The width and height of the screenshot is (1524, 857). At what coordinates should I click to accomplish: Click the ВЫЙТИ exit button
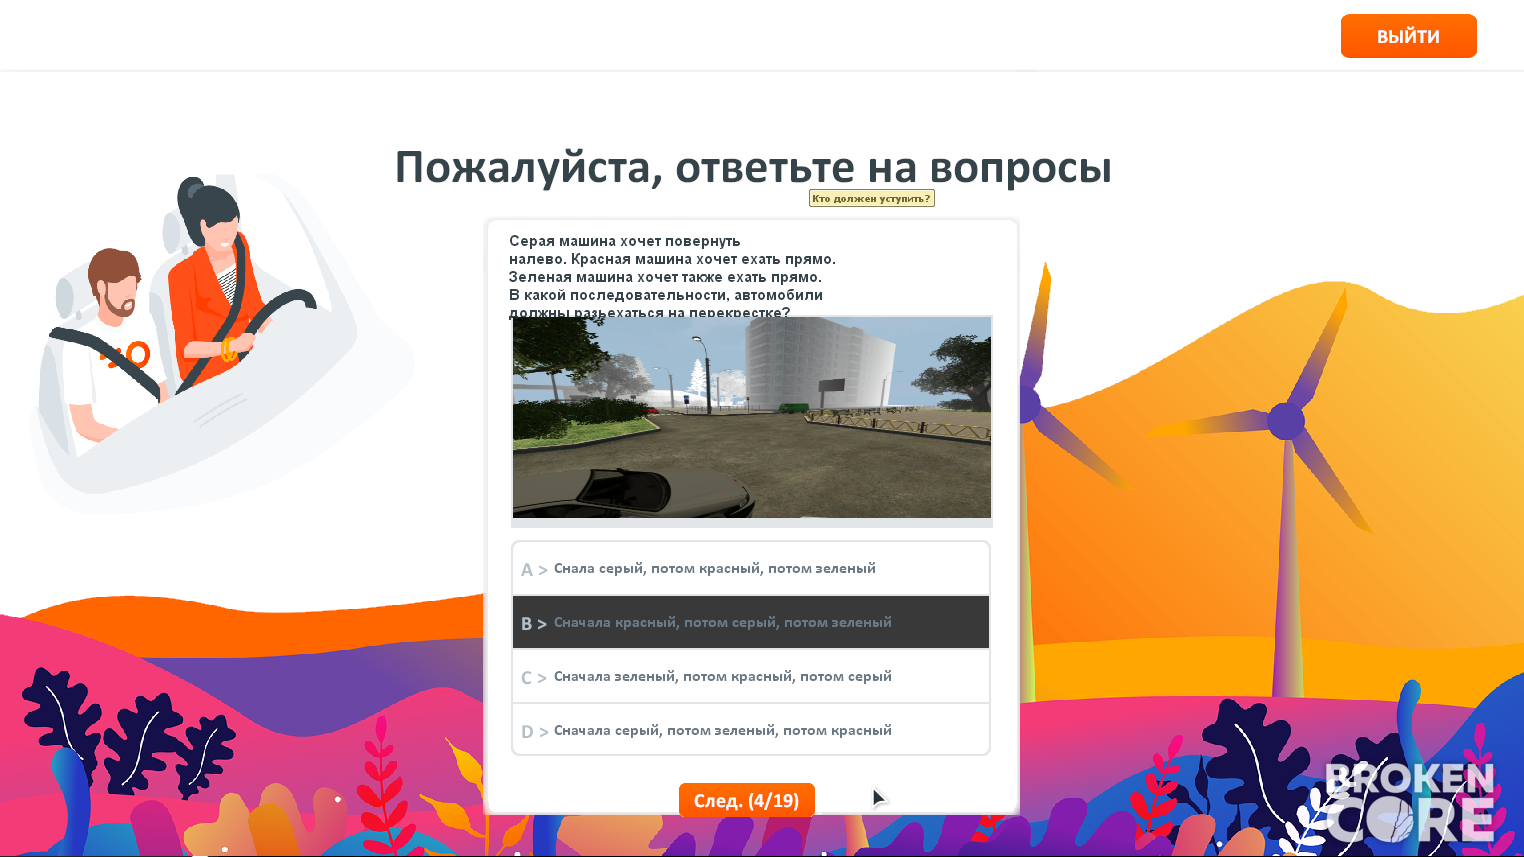(x=1408, y=36)
